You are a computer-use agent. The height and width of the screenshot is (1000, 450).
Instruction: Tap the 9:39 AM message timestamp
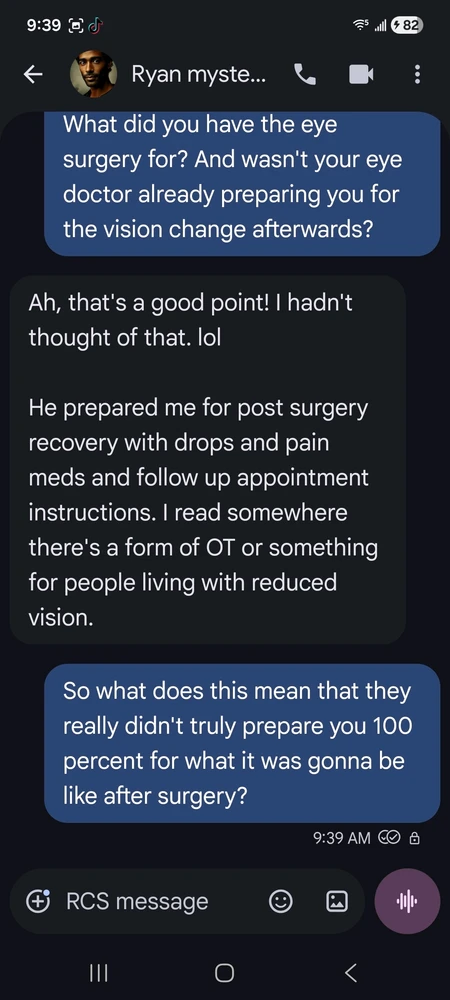342,838
